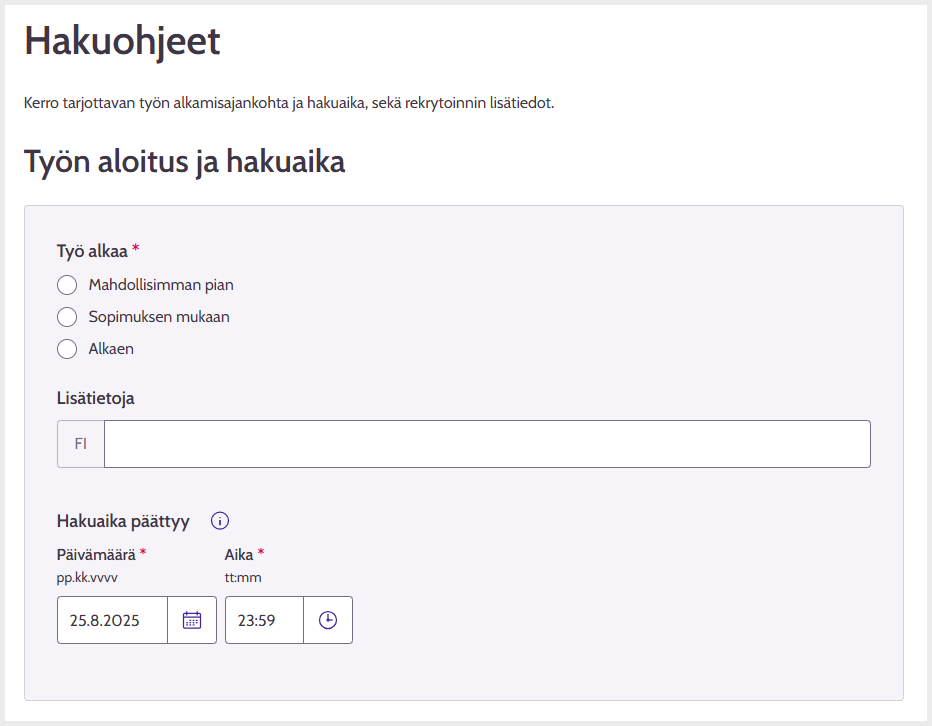Click the FI language tag

81,444
